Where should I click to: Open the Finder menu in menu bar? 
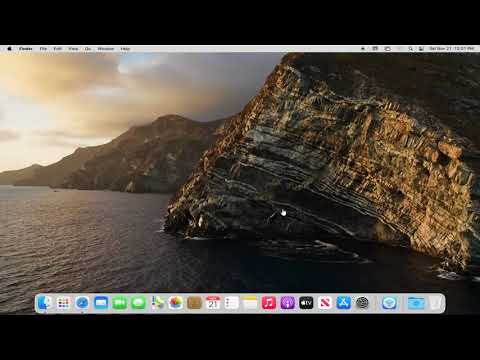(x=26, y=49)
